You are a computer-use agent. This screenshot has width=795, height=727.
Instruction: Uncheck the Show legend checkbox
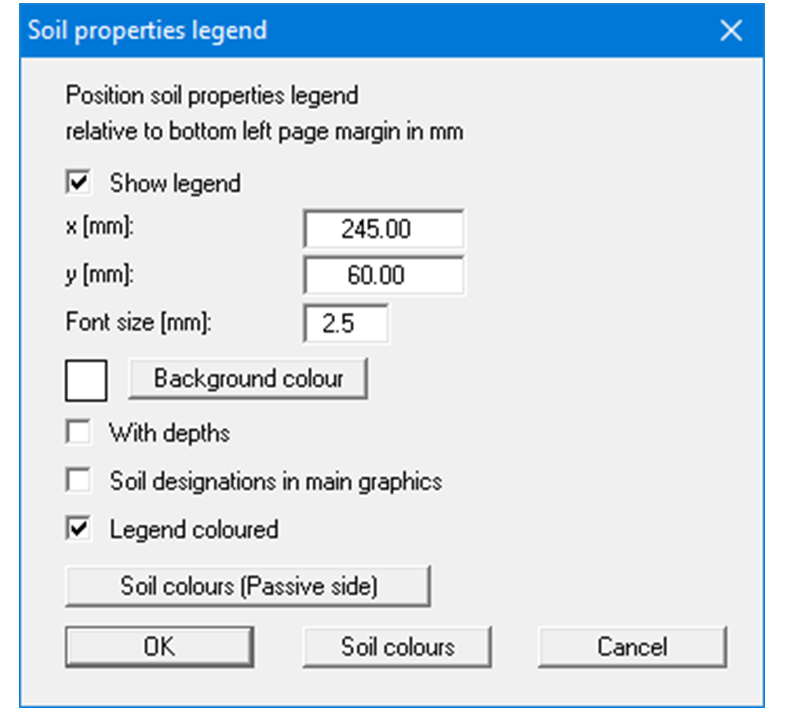(x=77, y=184)
